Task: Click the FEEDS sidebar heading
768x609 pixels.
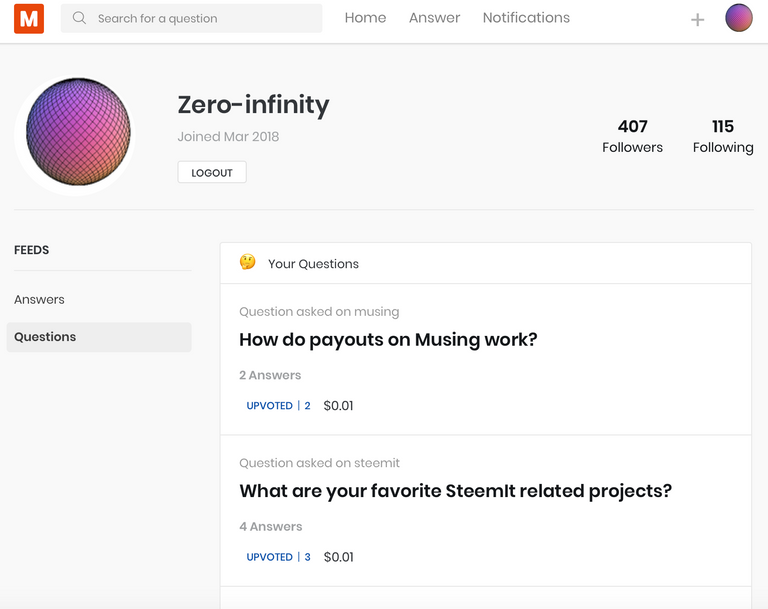Action: point(31,250)
